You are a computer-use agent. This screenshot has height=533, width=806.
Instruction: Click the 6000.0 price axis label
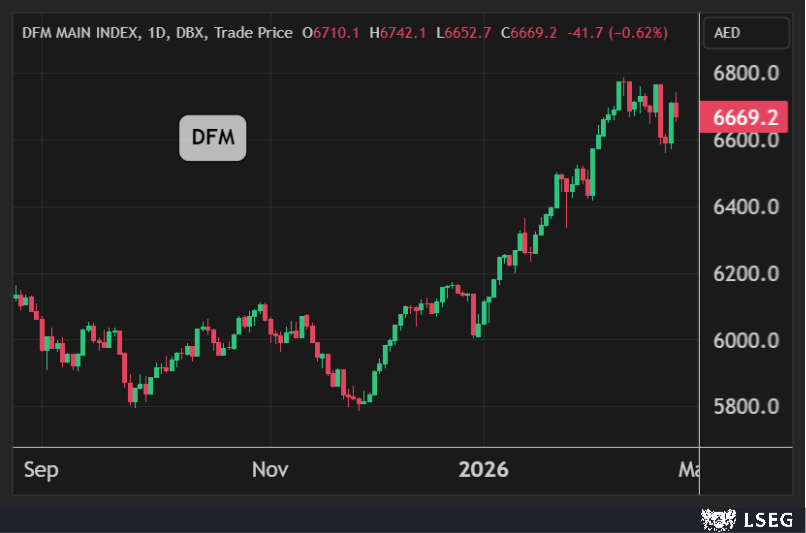click(x=745, y=340)
